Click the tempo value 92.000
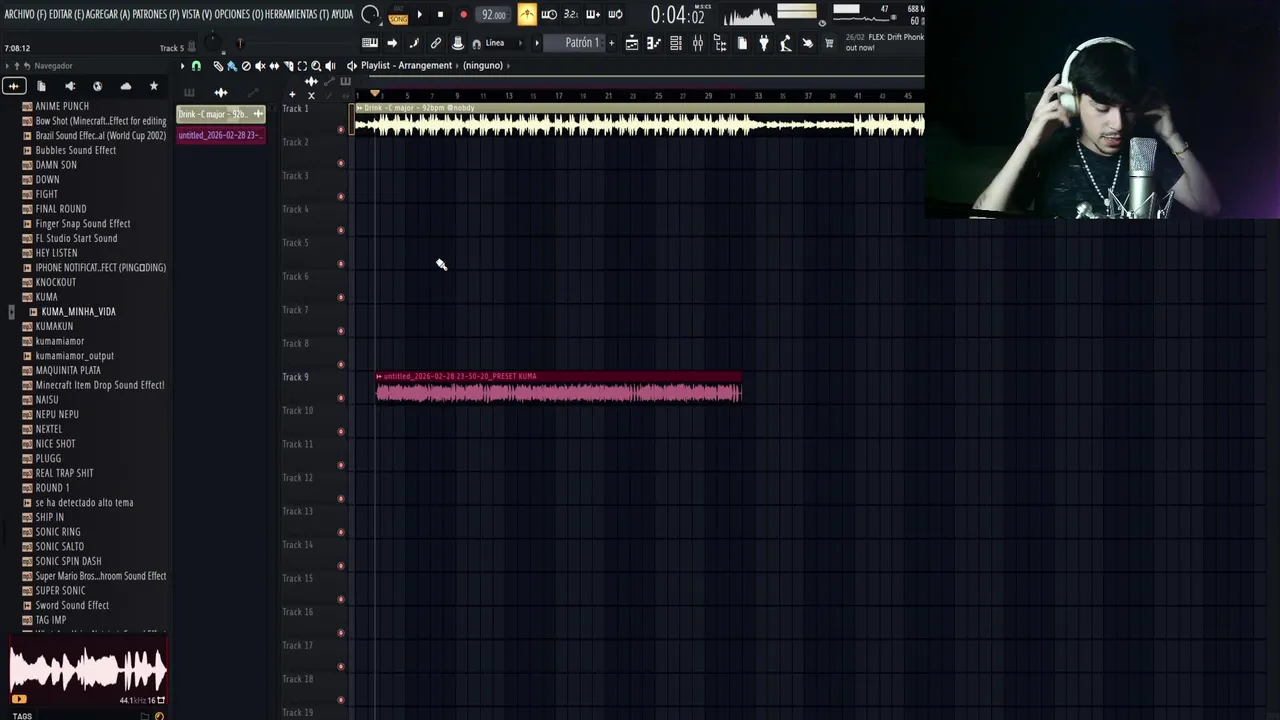The height and width of the screenshot is (720, 1280). pos(493,15)
